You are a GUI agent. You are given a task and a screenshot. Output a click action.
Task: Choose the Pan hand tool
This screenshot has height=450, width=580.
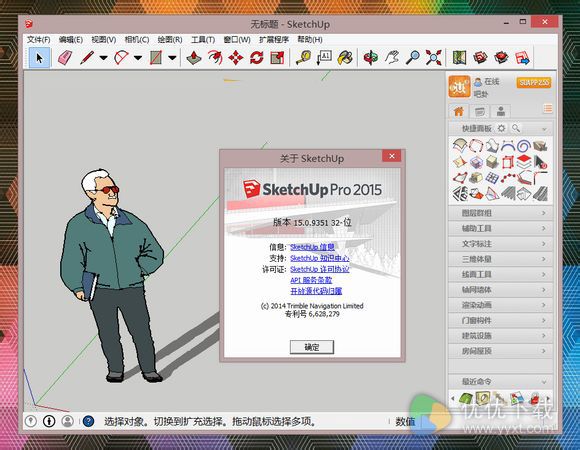click(392, 58)
